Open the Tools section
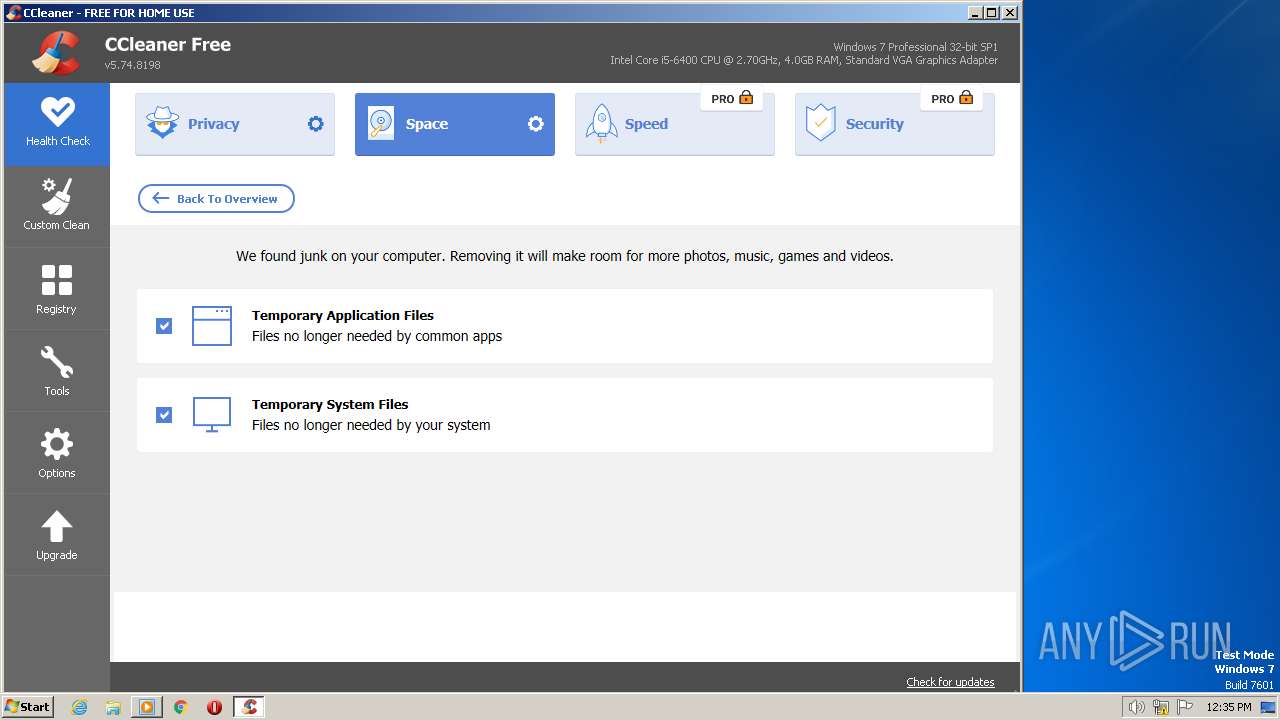Screen dimensions: 1280x720 tap(57, 371)
